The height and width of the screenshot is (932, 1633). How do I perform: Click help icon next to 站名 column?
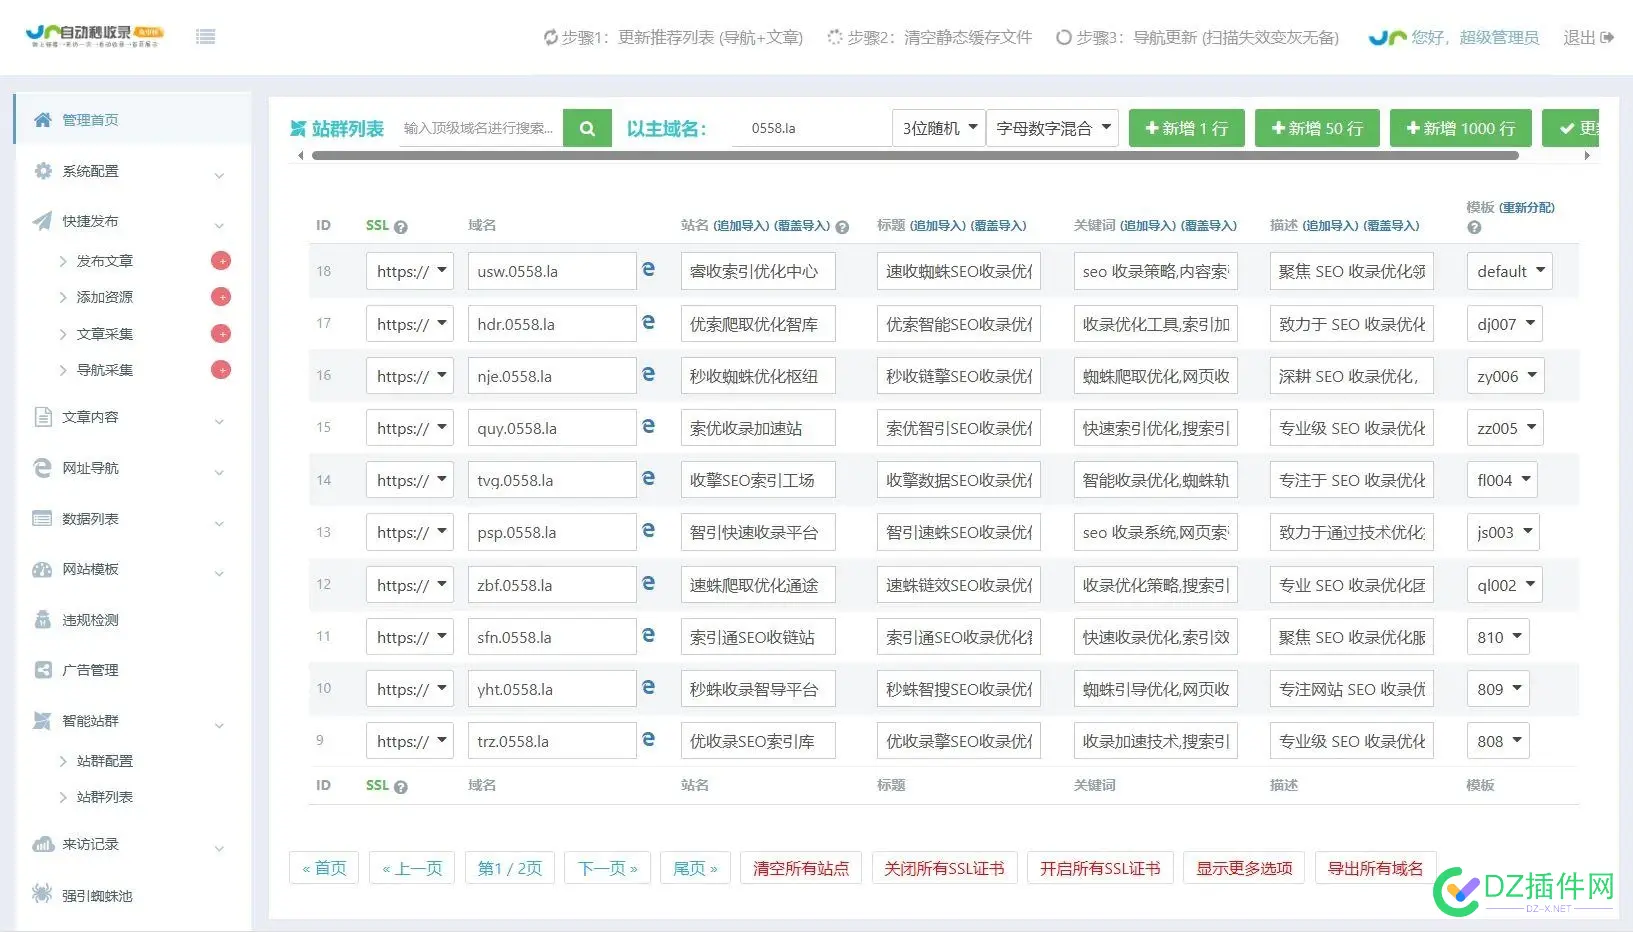pos(842,227)
